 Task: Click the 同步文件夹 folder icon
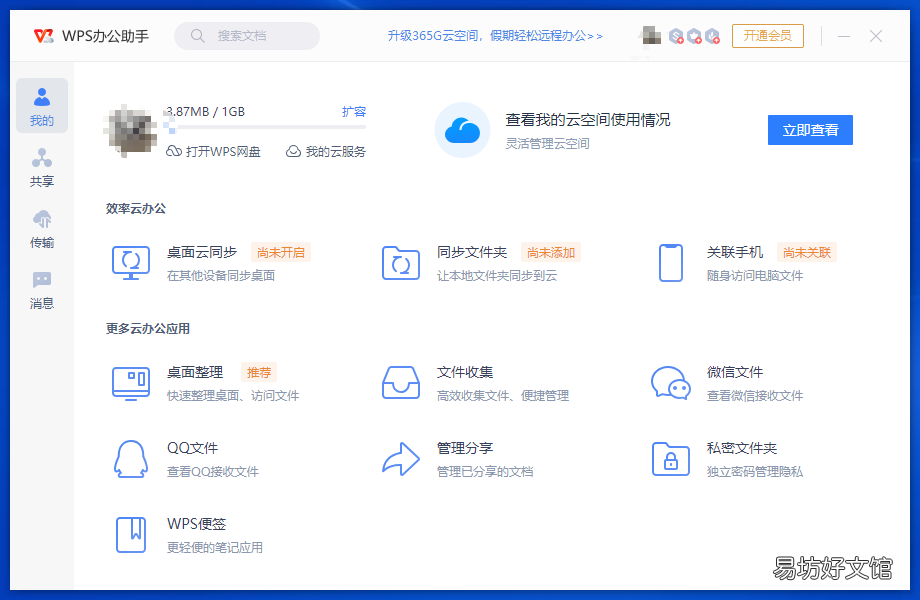coord(401,263)
